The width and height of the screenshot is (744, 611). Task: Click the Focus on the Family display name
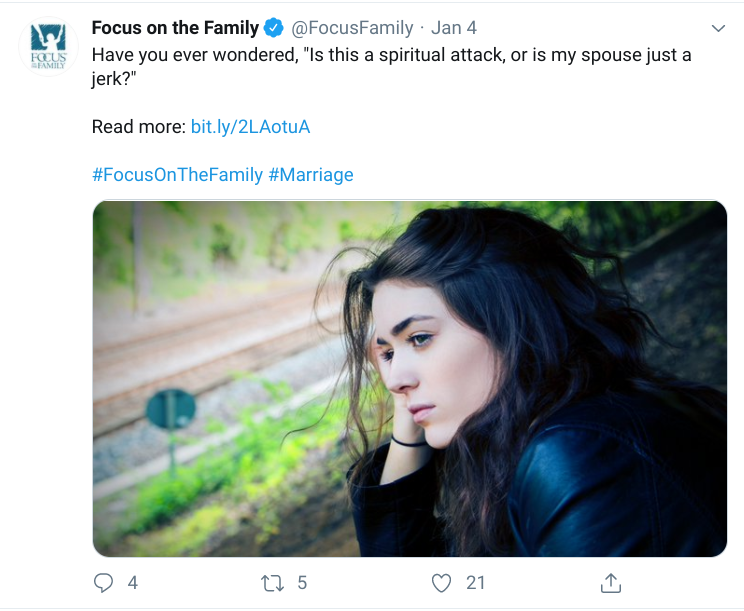click(175, 28)
